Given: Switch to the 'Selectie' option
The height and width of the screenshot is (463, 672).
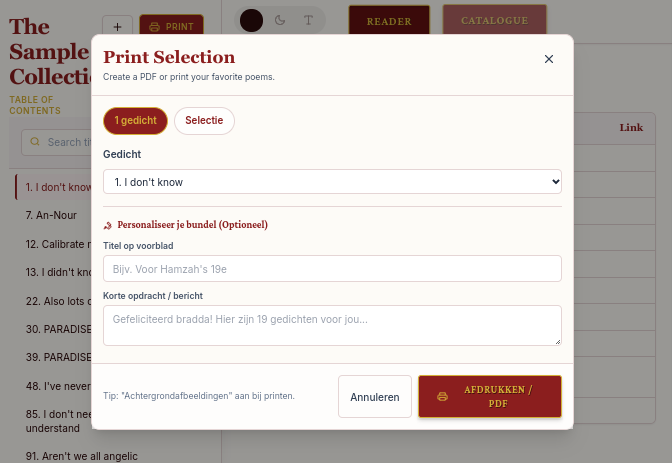Looking at the screenshot, I should [x=204, y=120].
